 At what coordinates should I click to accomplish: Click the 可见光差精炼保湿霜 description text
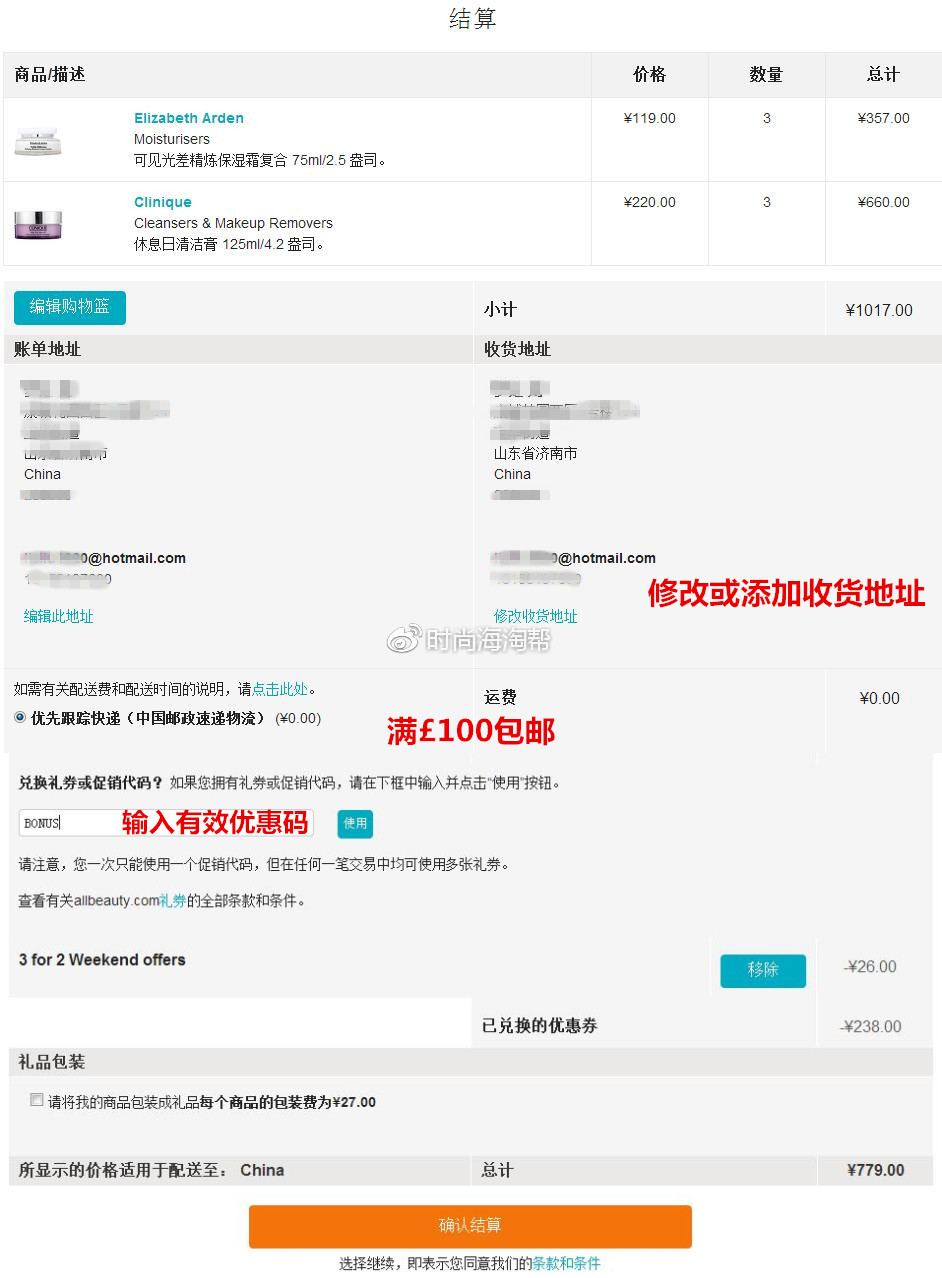pos(260,160)
